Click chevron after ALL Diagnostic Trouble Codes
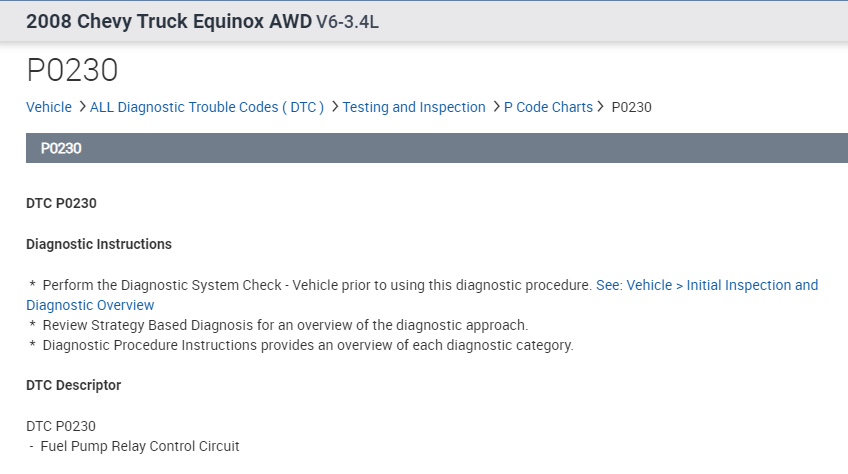The height and width of the screenshot is (474, 848). pyautogui.click(x=334, y=107)
